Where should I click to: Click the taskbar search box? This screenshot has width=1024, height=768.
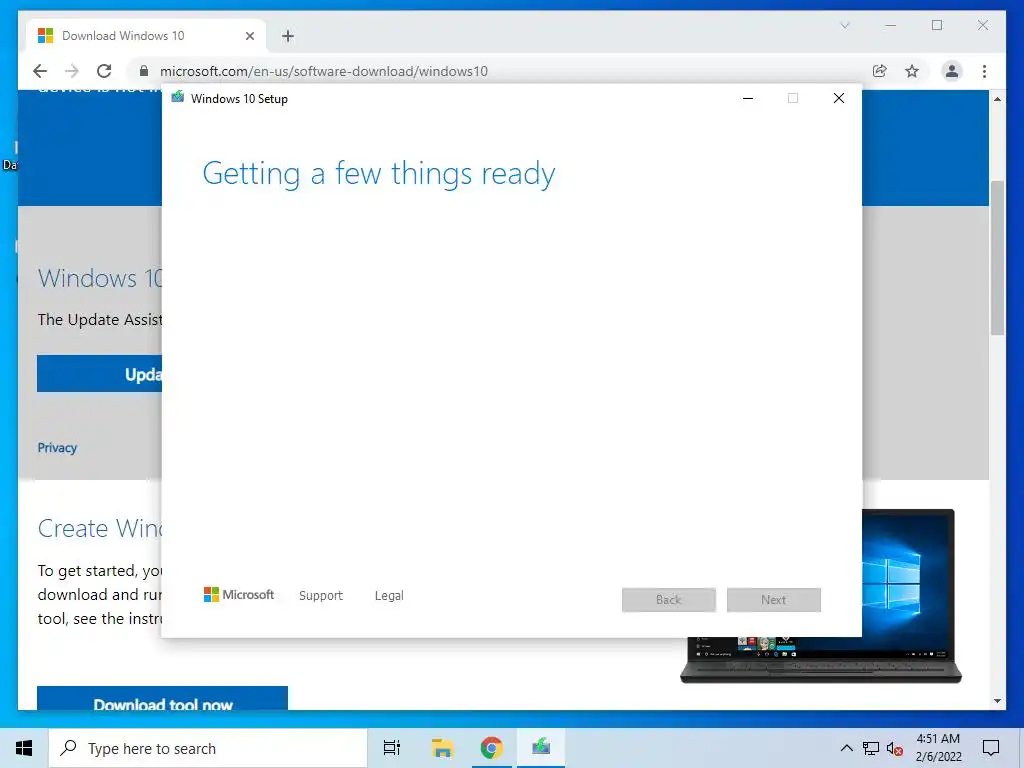tap(208, 748)
